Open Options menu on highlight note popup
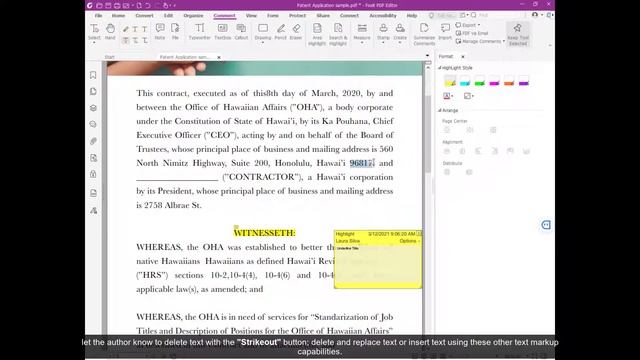640x360 pixels. pos(409,241)
